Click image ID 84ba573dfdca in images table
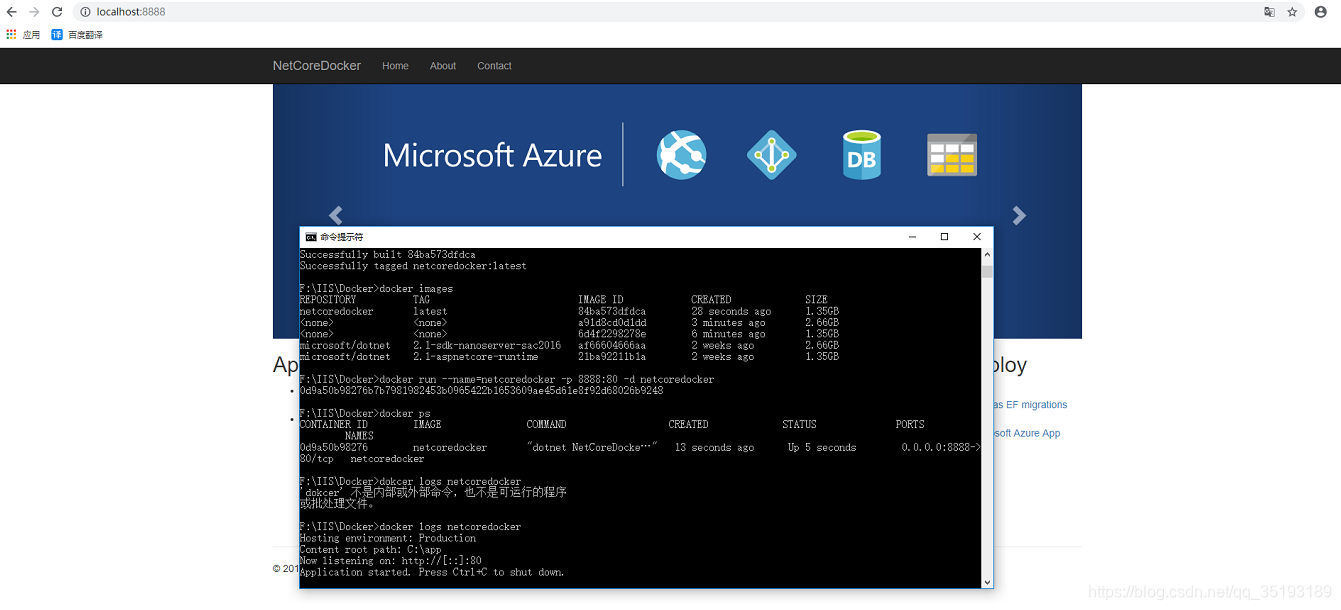1341x610 pixels. (612, 311)
